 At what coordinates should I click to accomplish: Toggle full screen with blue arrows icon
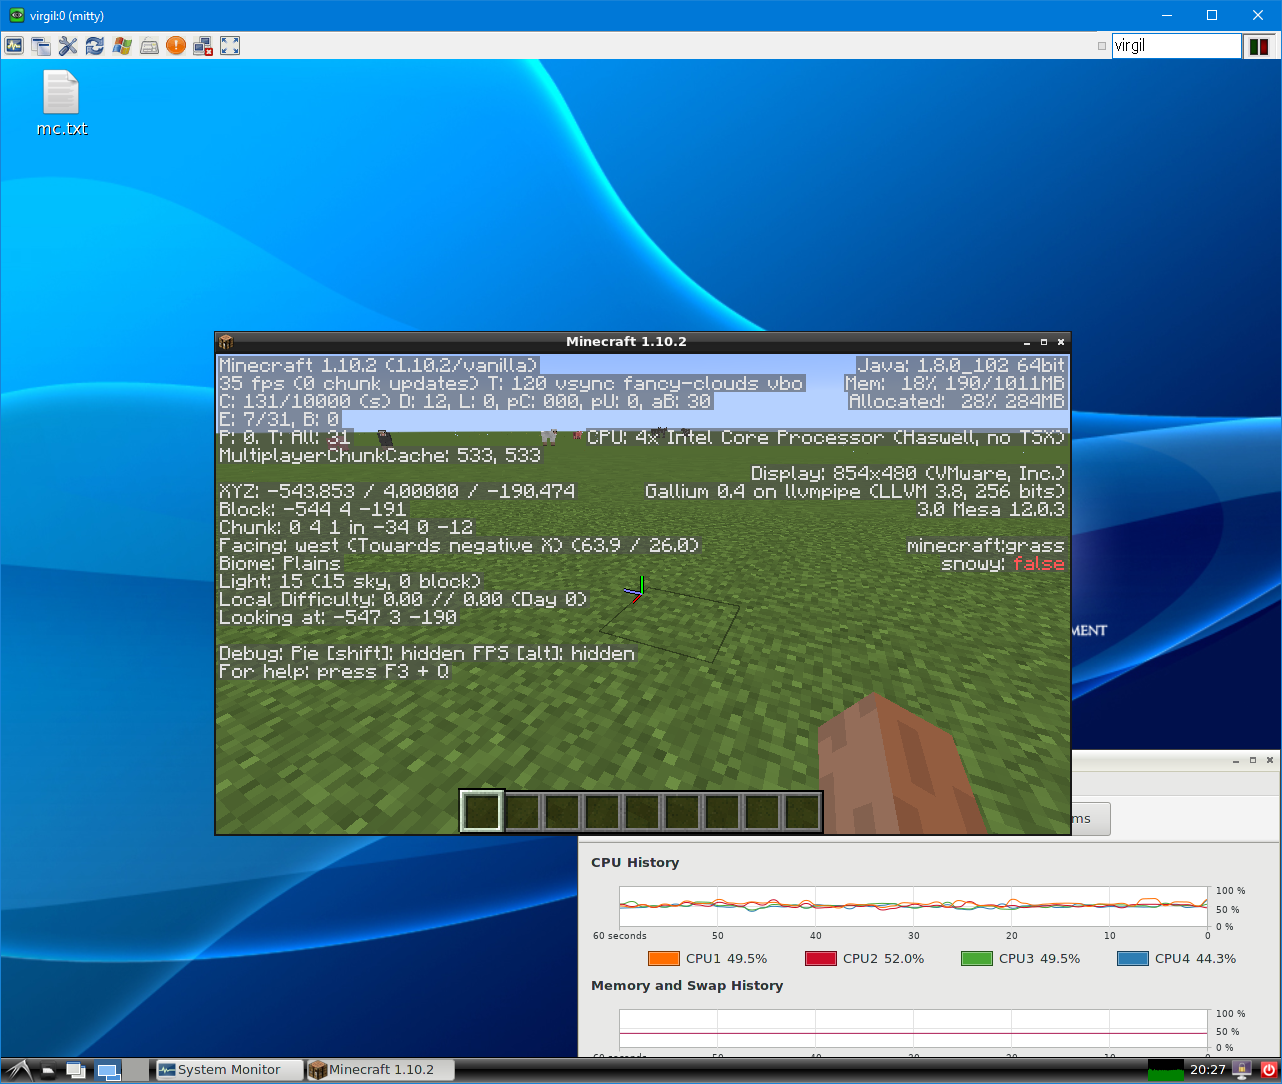(x=230, y=46)
